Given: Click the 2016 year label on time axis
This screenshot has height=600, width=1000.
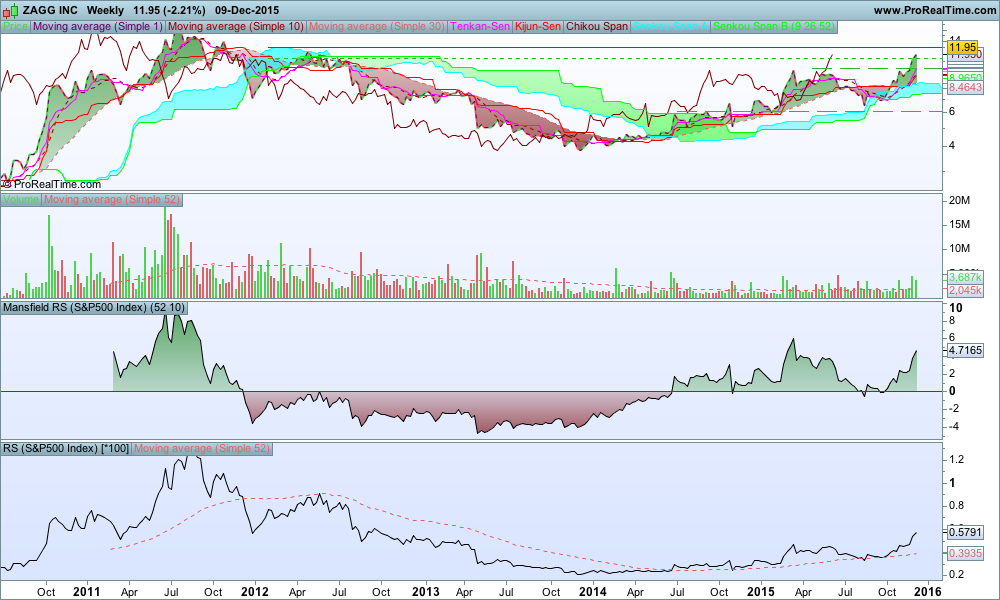Looking at the screenshot, I should point(929,592).
